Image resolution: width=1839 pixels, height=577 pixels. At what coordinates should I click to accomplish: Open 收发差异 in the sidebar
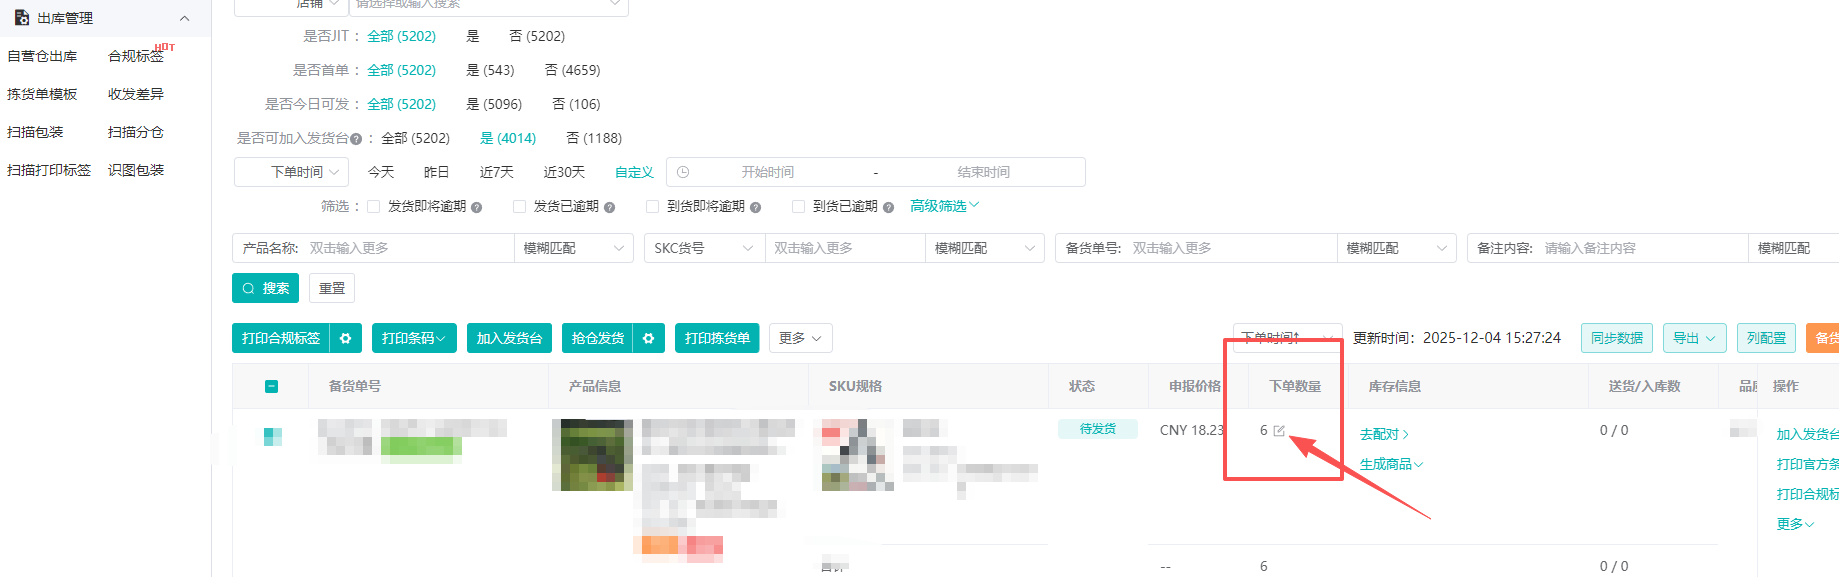[x=136, y=94]
